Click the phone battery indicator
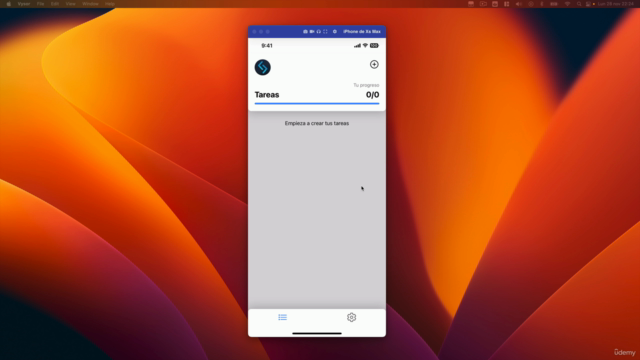The height and width of the screenshot is (360, 640). coord(374,46)
